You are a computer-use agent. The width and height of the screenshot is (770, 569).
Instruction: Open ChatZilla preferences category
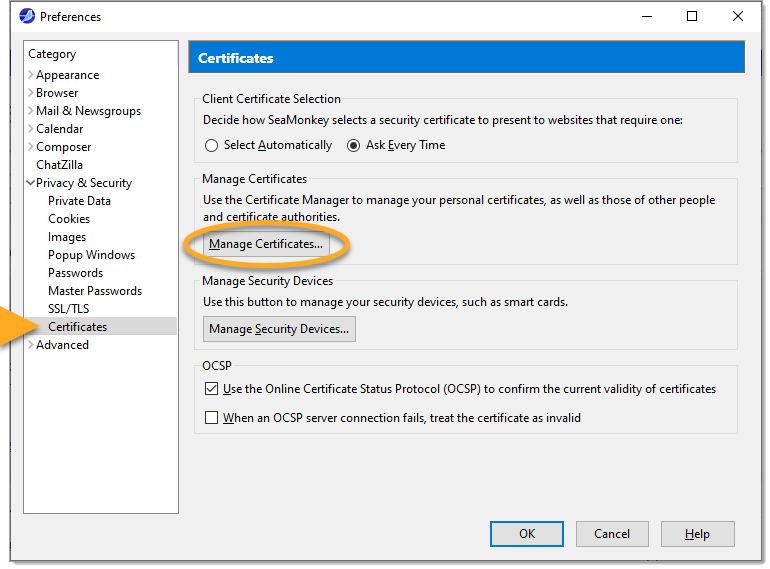59,165
